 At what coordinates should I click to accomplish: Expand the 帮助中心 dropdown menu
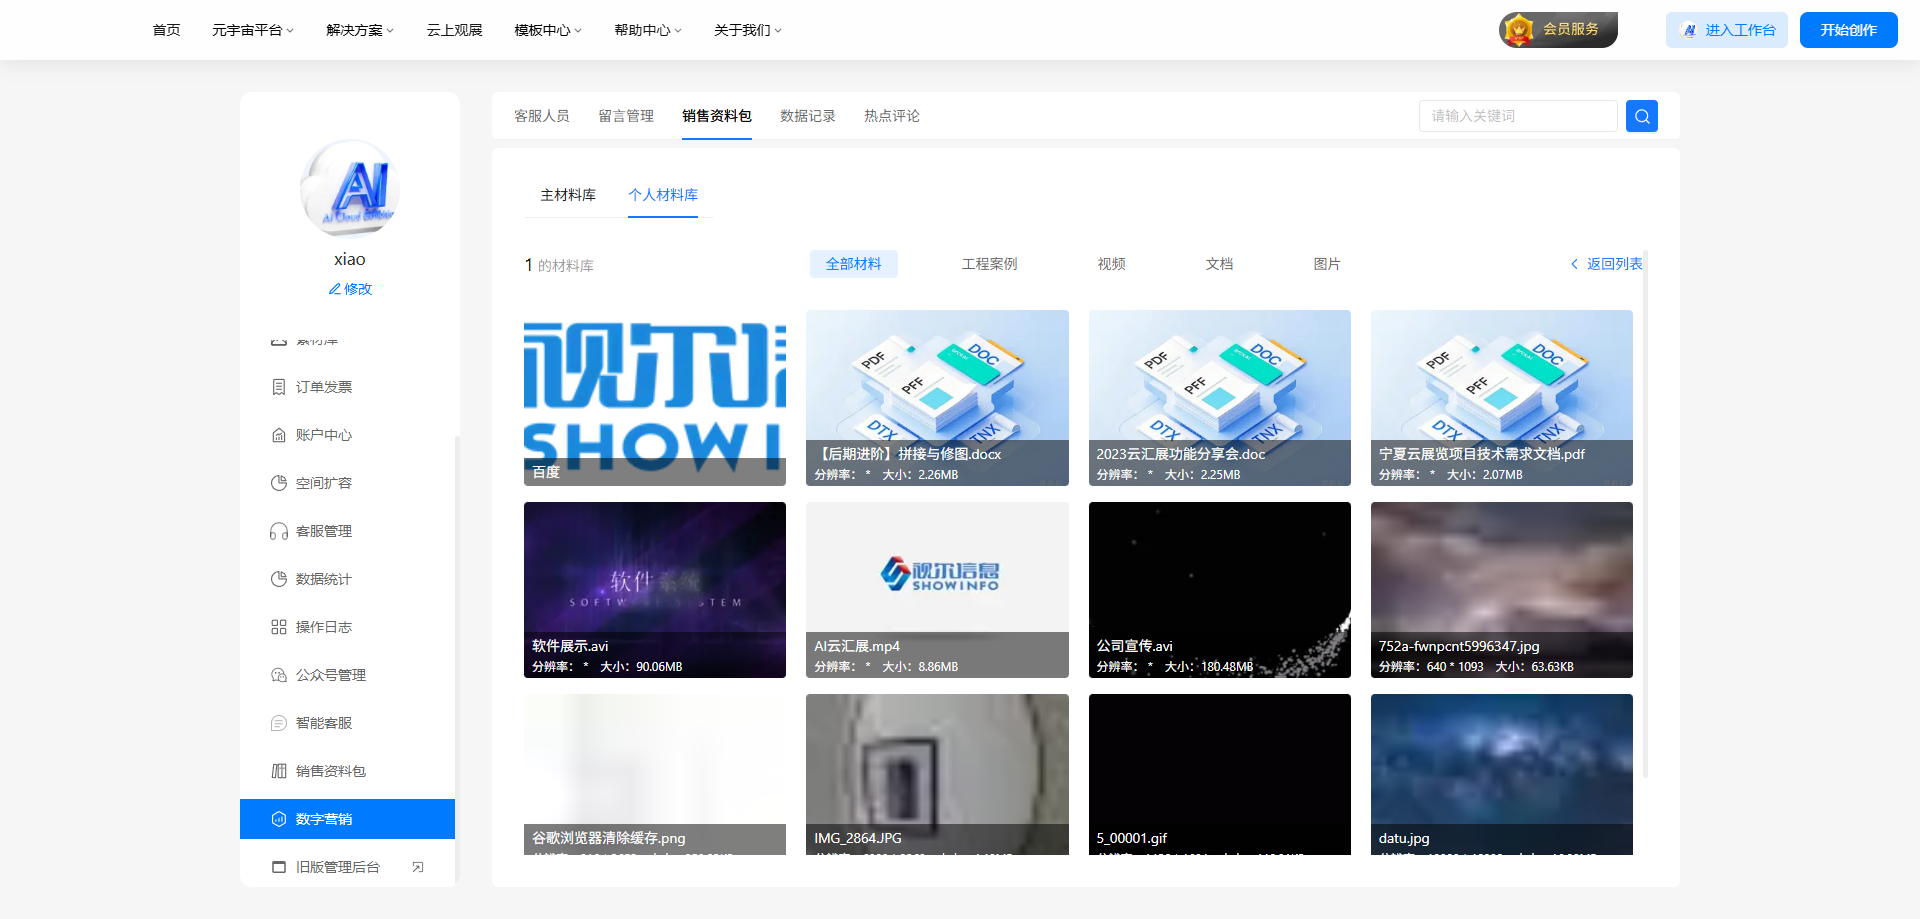647,30
